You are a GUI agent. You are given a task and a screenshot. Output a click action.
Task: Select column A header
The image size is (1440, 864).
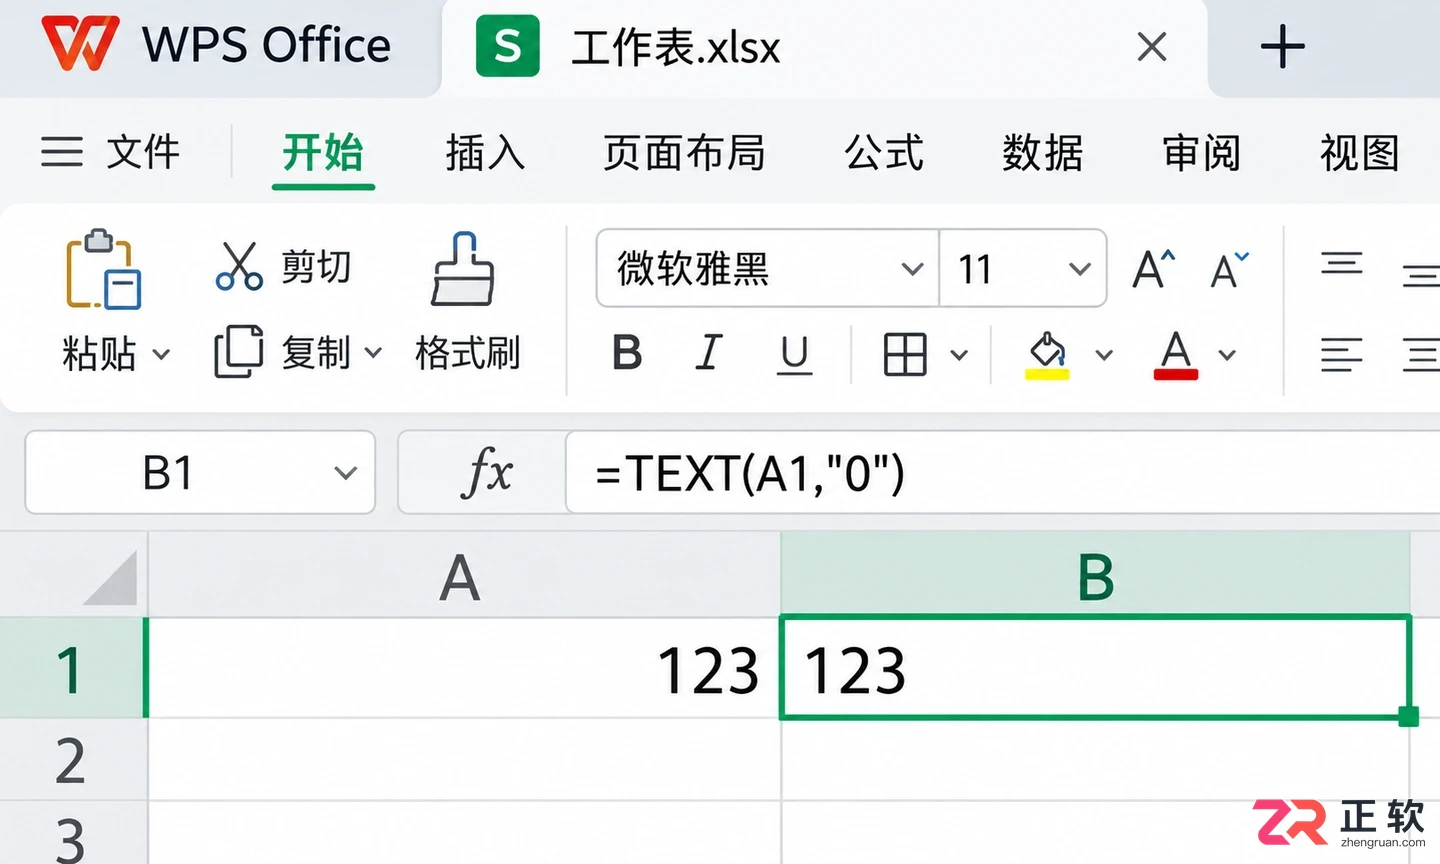(464, 577)
